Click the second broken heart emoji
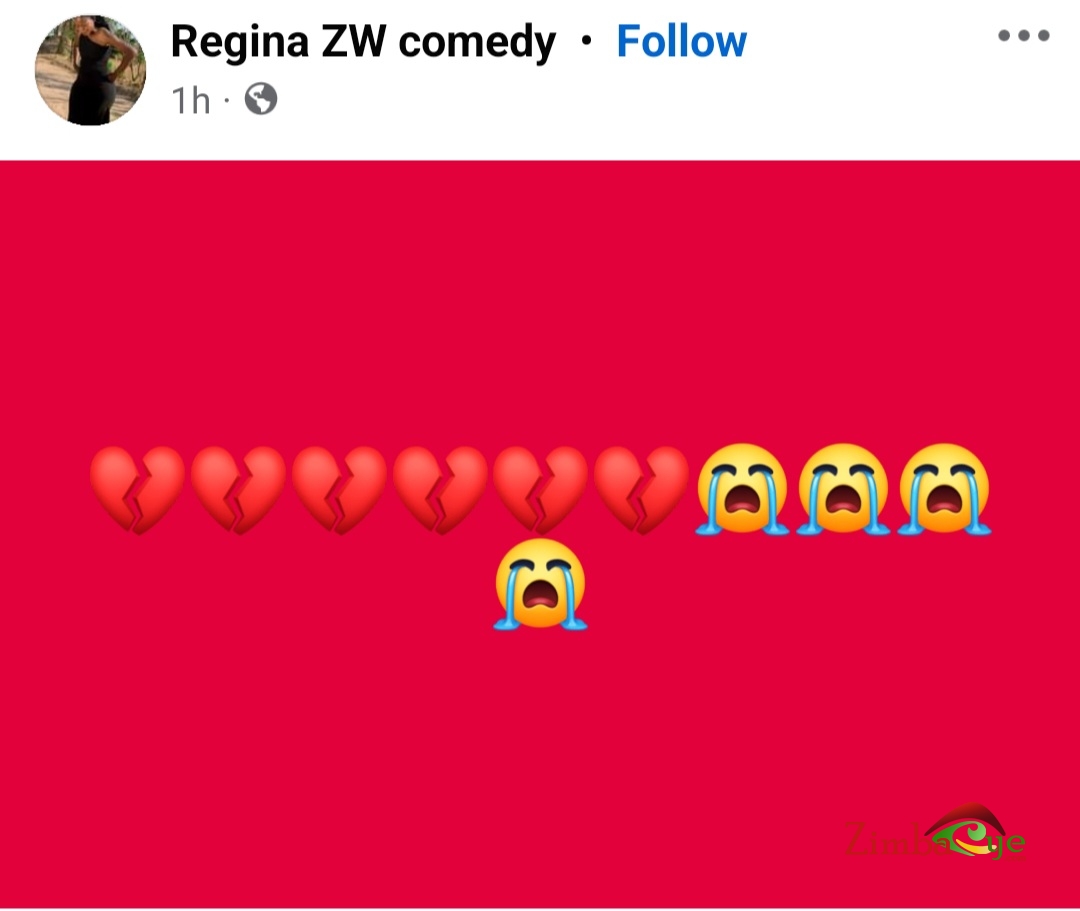Screen dimensions: 1080x911 tap(238, 490)
